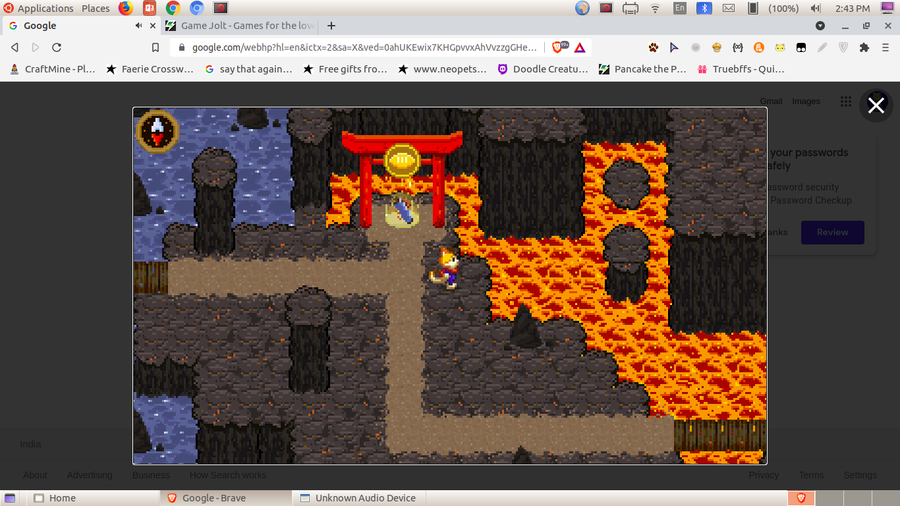The image size is (900, 506).
Task: Click the purple cursor arrow extension
Action: click(x=674, y=48)
